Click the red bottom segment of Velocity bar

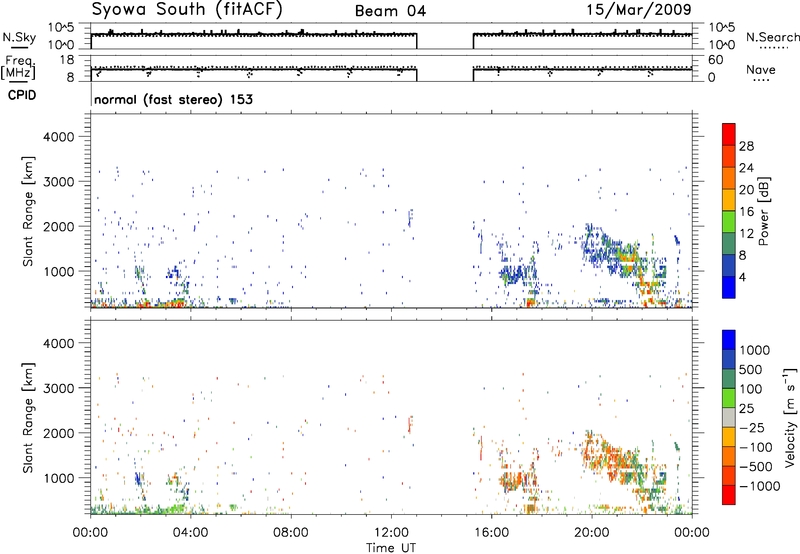click(729, 495)
